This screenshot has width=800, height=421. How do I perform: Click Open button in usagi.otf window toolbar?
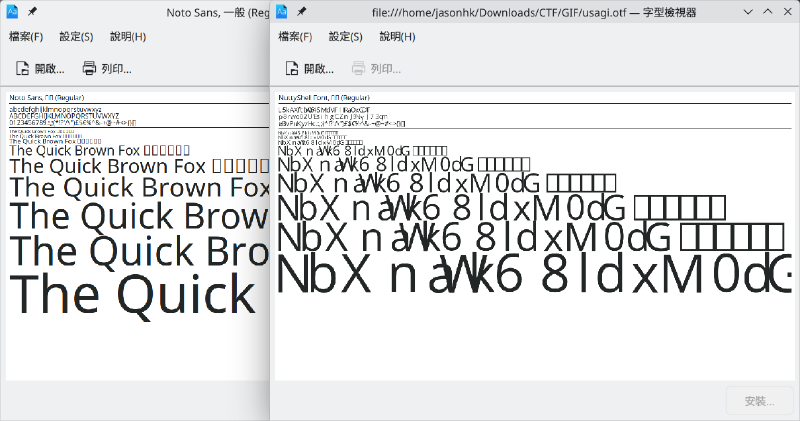click(x=309, y=68)
